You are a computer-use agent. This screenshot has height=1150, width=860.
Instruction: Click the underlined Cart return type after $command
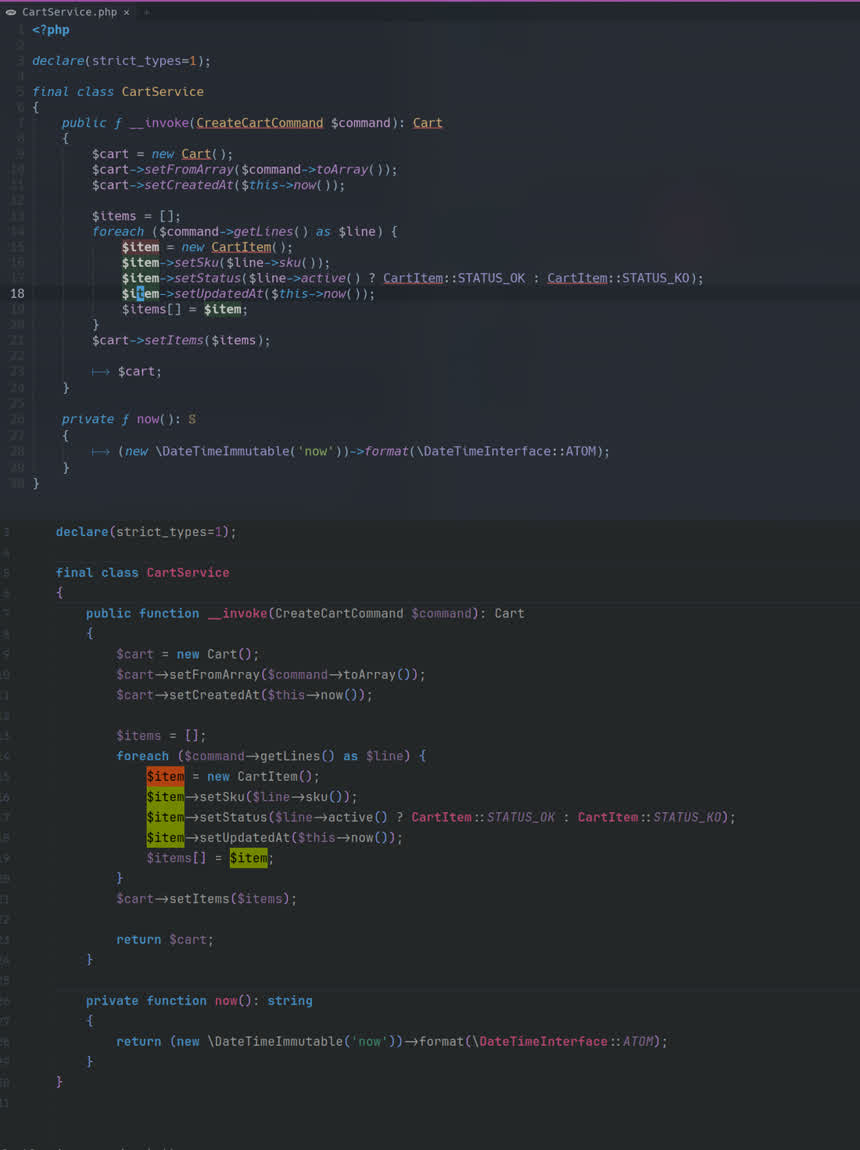[427, 122]
